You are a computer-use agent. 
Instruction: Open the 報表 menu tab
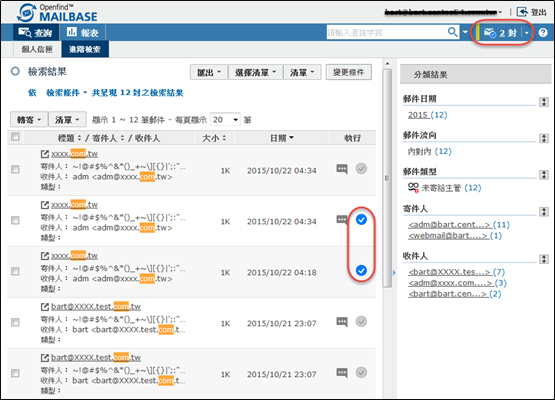(x=82, y=33)
